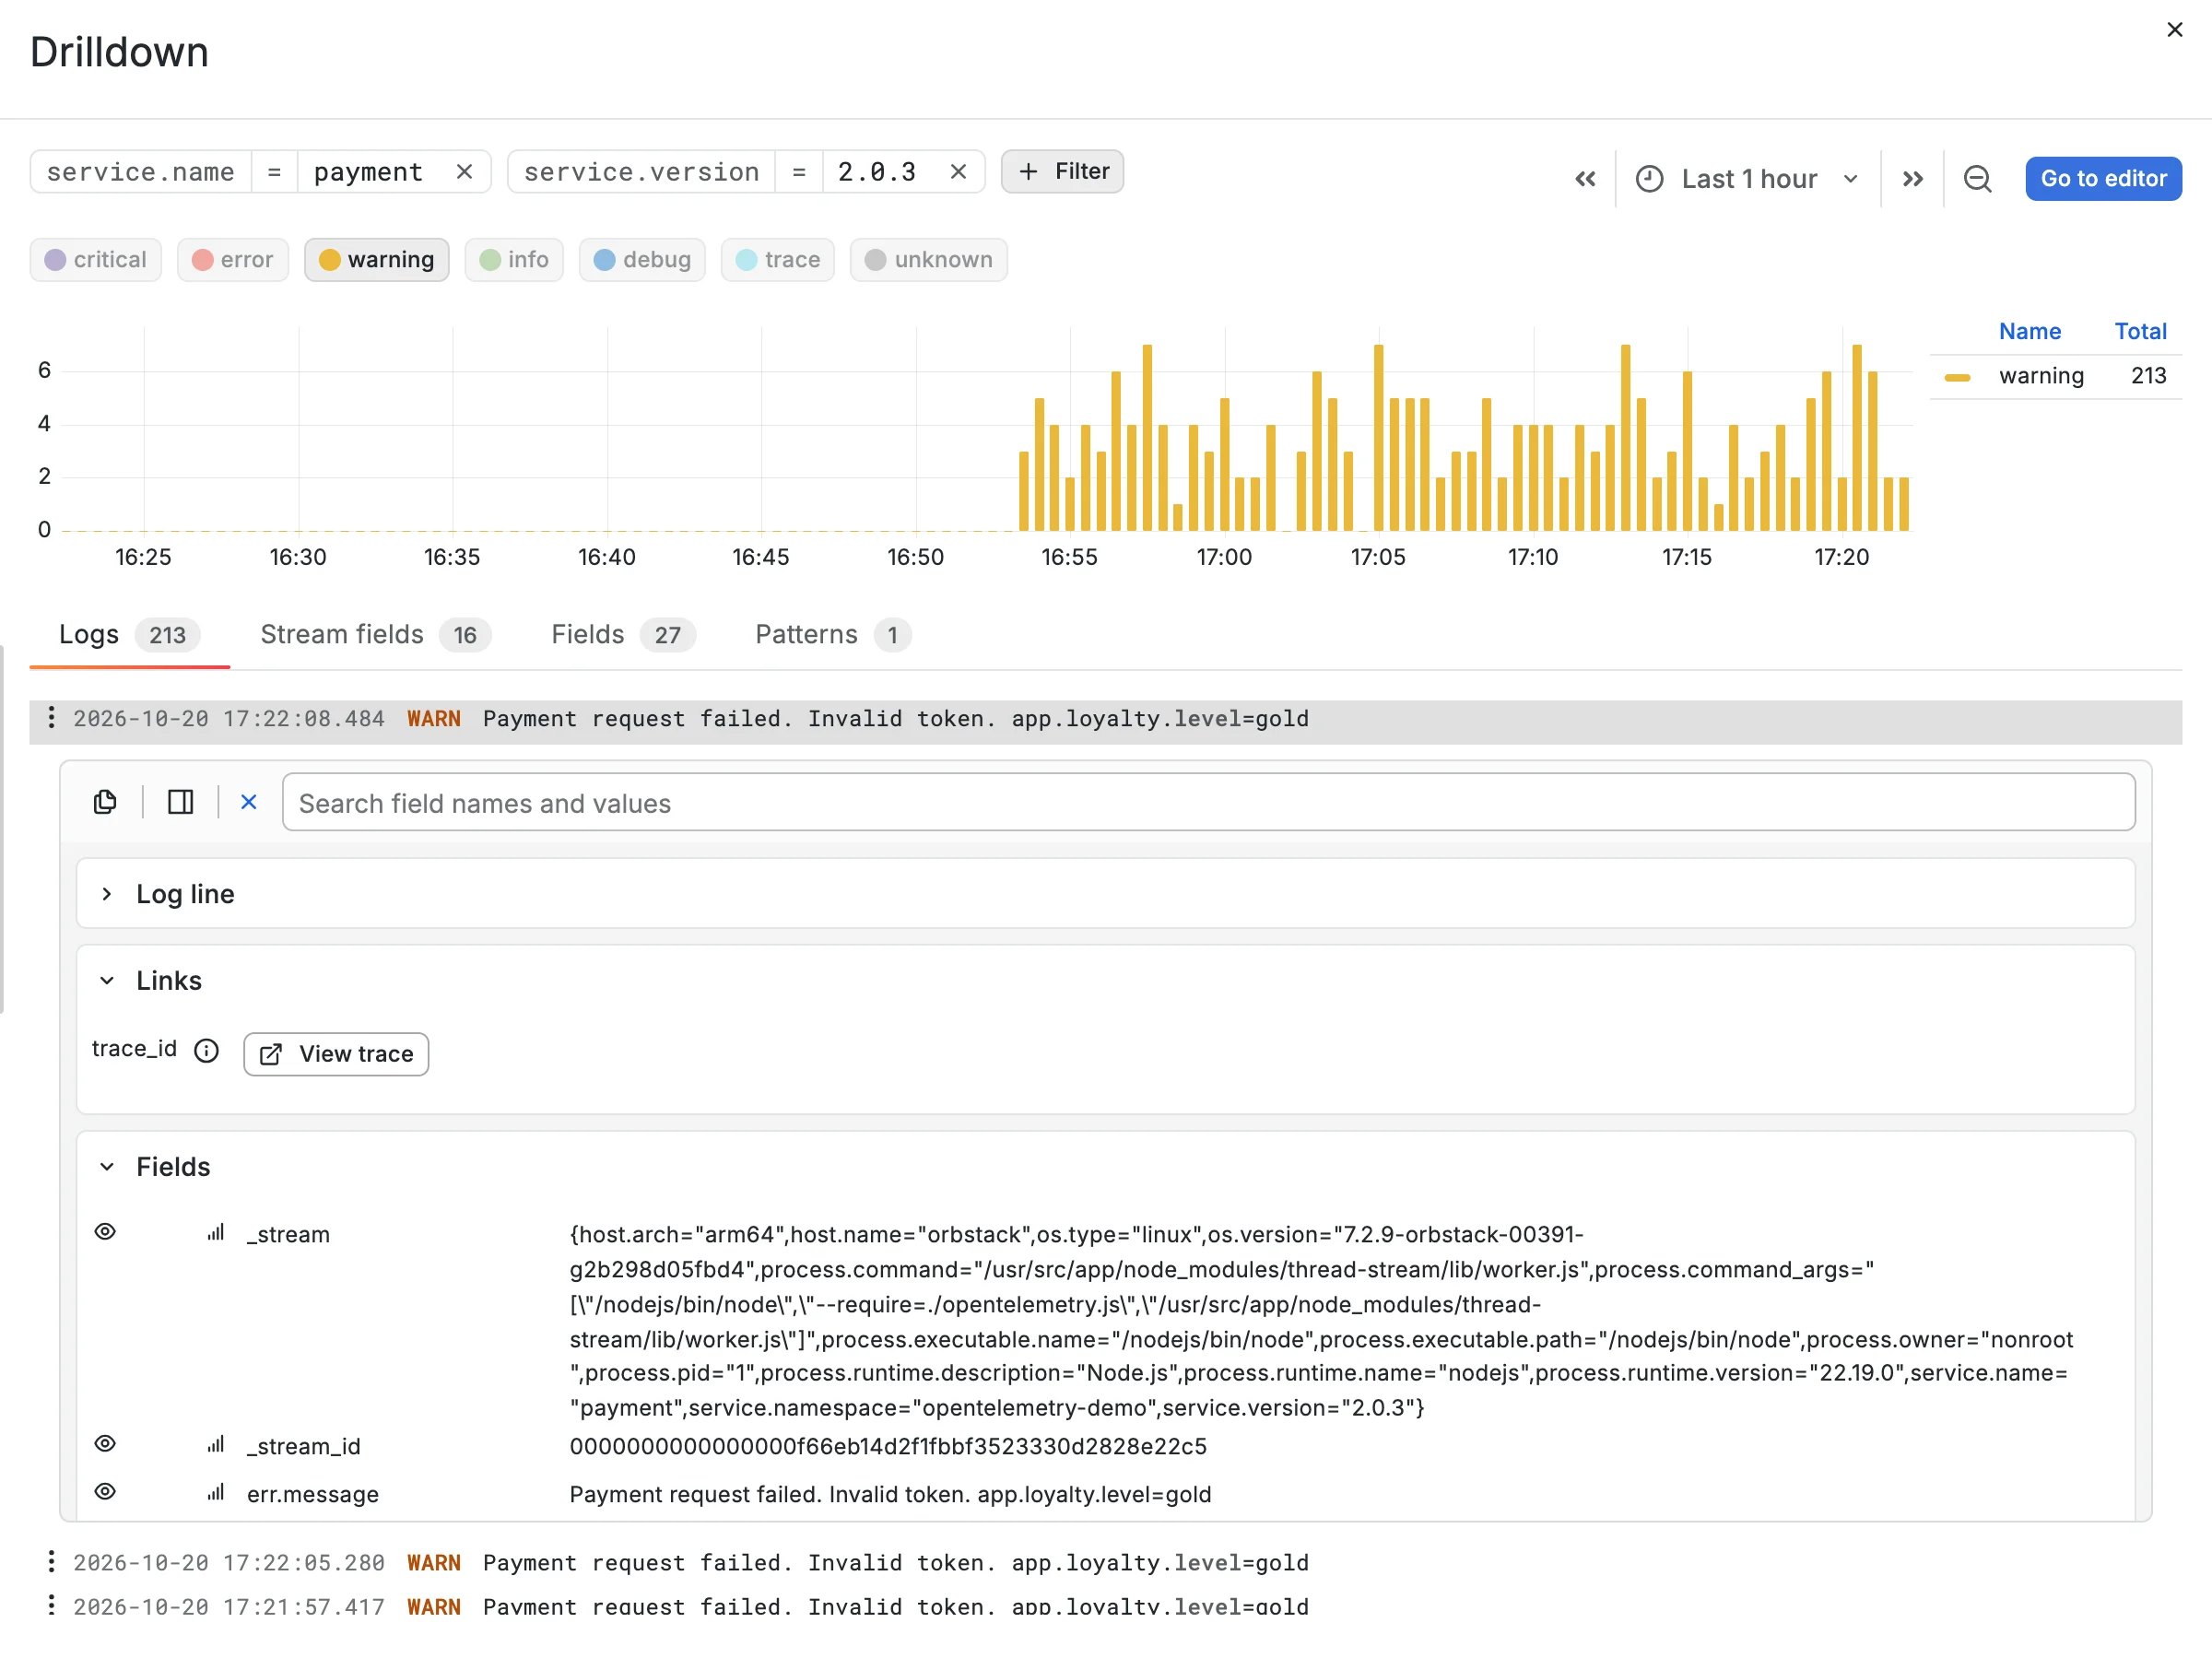This screenshot has height=1658, width=2212.
Task: Open the menu for the 17:21:57.417 log row
Action: [51, 1606]
